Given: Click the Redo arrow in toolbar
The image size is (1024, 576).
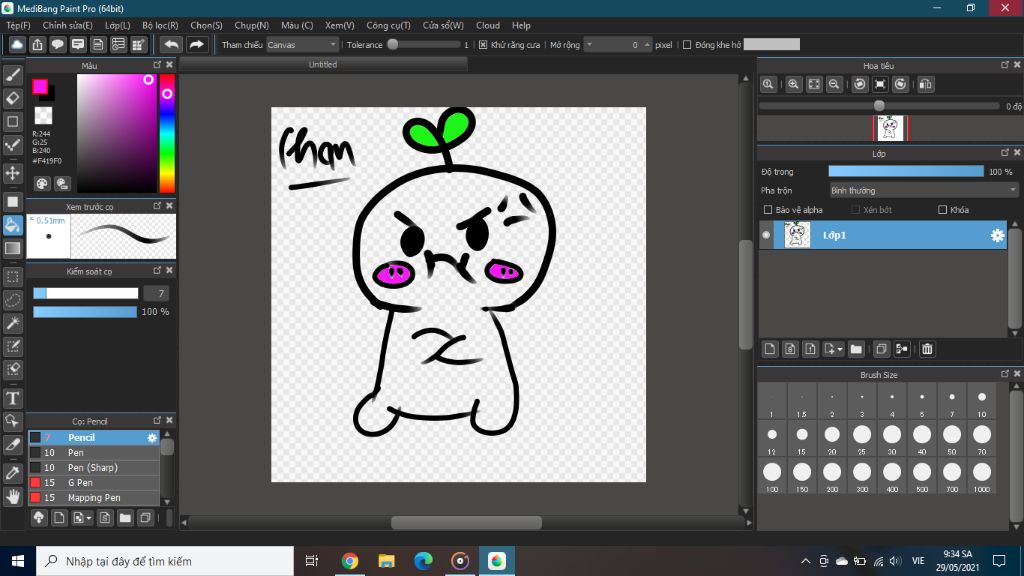Looking at the screenshot, I should point(196,44).
